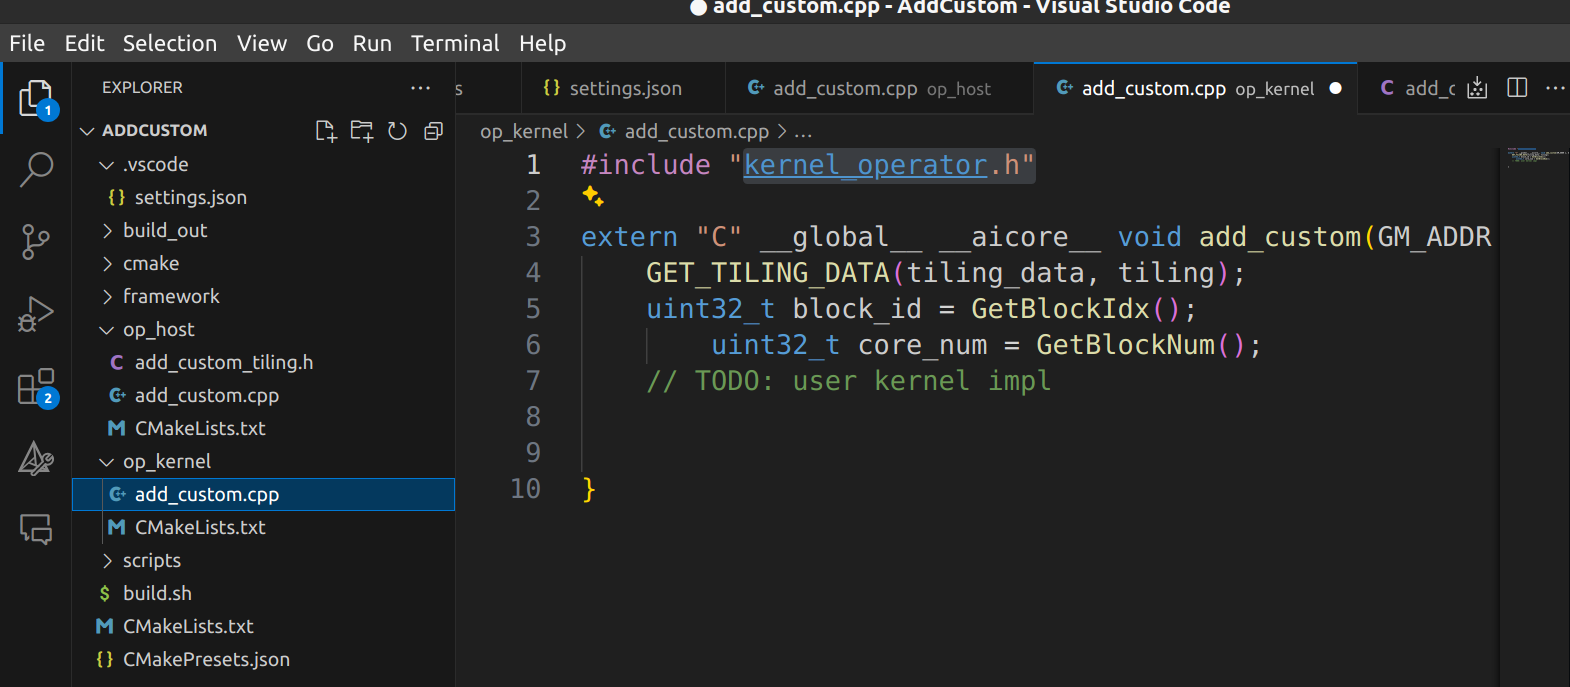Click line number 8 in the gutter
The image size is (1570, 687).
pyautogui.click(x=533, y=417)
